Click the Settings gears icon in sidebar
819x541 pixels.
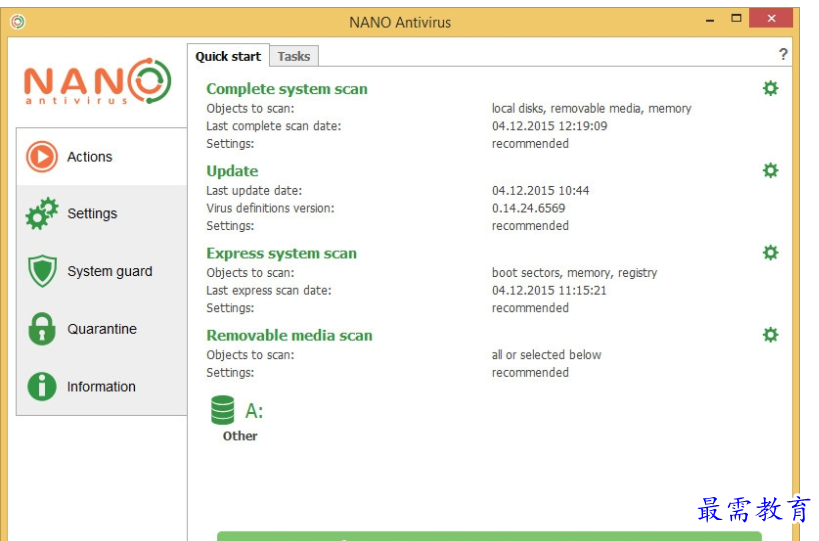click(42, 213)
